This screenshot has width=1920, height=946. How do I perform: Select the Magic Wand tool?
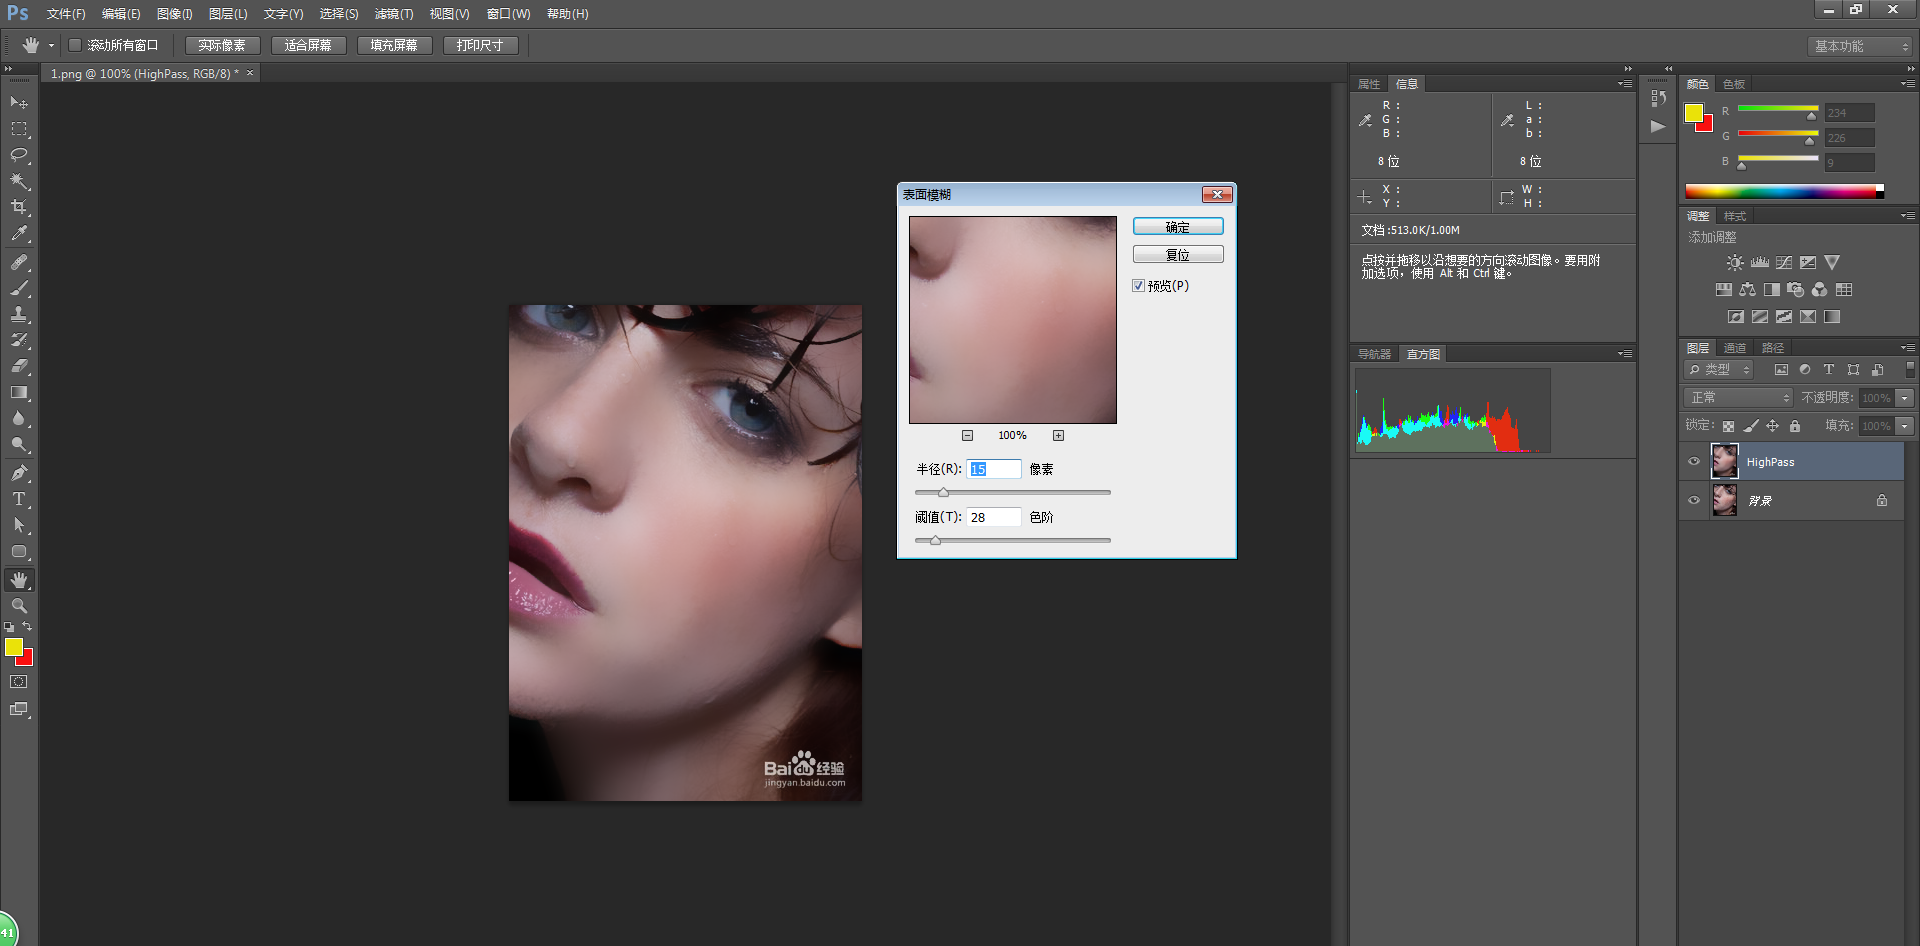click(19, 181)
